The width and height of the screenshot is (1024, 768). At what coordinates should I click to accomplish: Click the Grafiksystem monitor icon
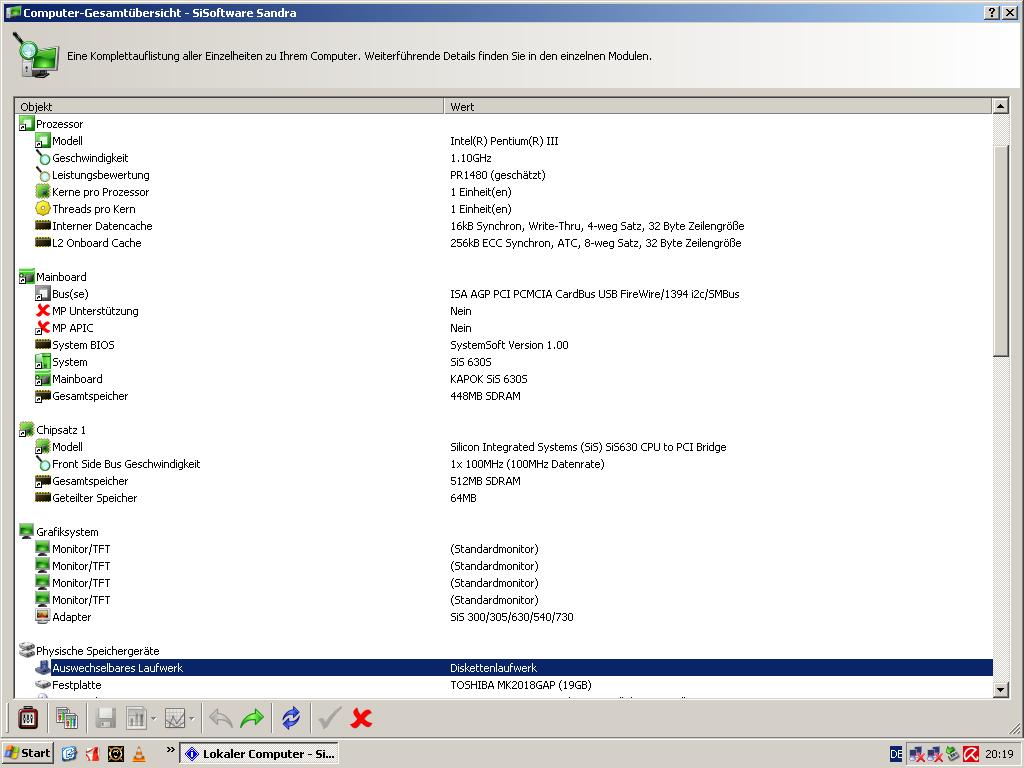click(x=26, y=531)
